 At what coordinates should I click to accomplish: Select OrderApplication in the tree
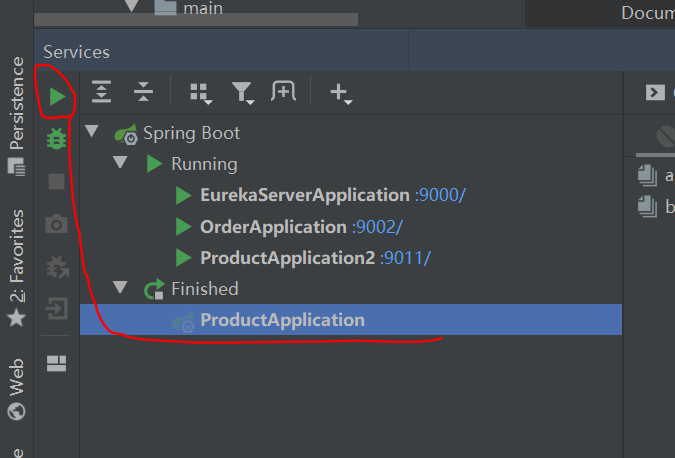coord(273,227)
